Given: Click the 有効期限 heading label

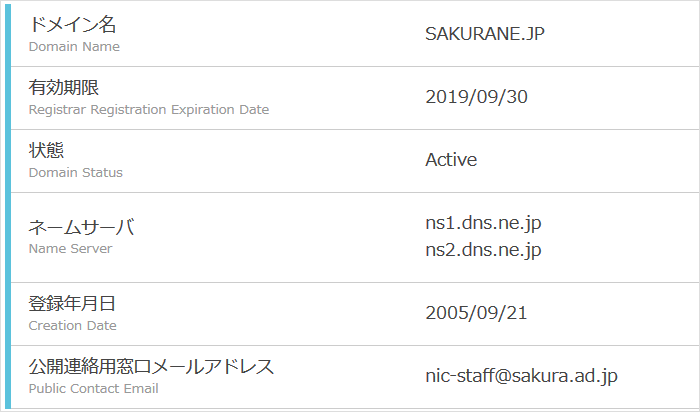Looking at the screenshot, I should tap(64, 89).
